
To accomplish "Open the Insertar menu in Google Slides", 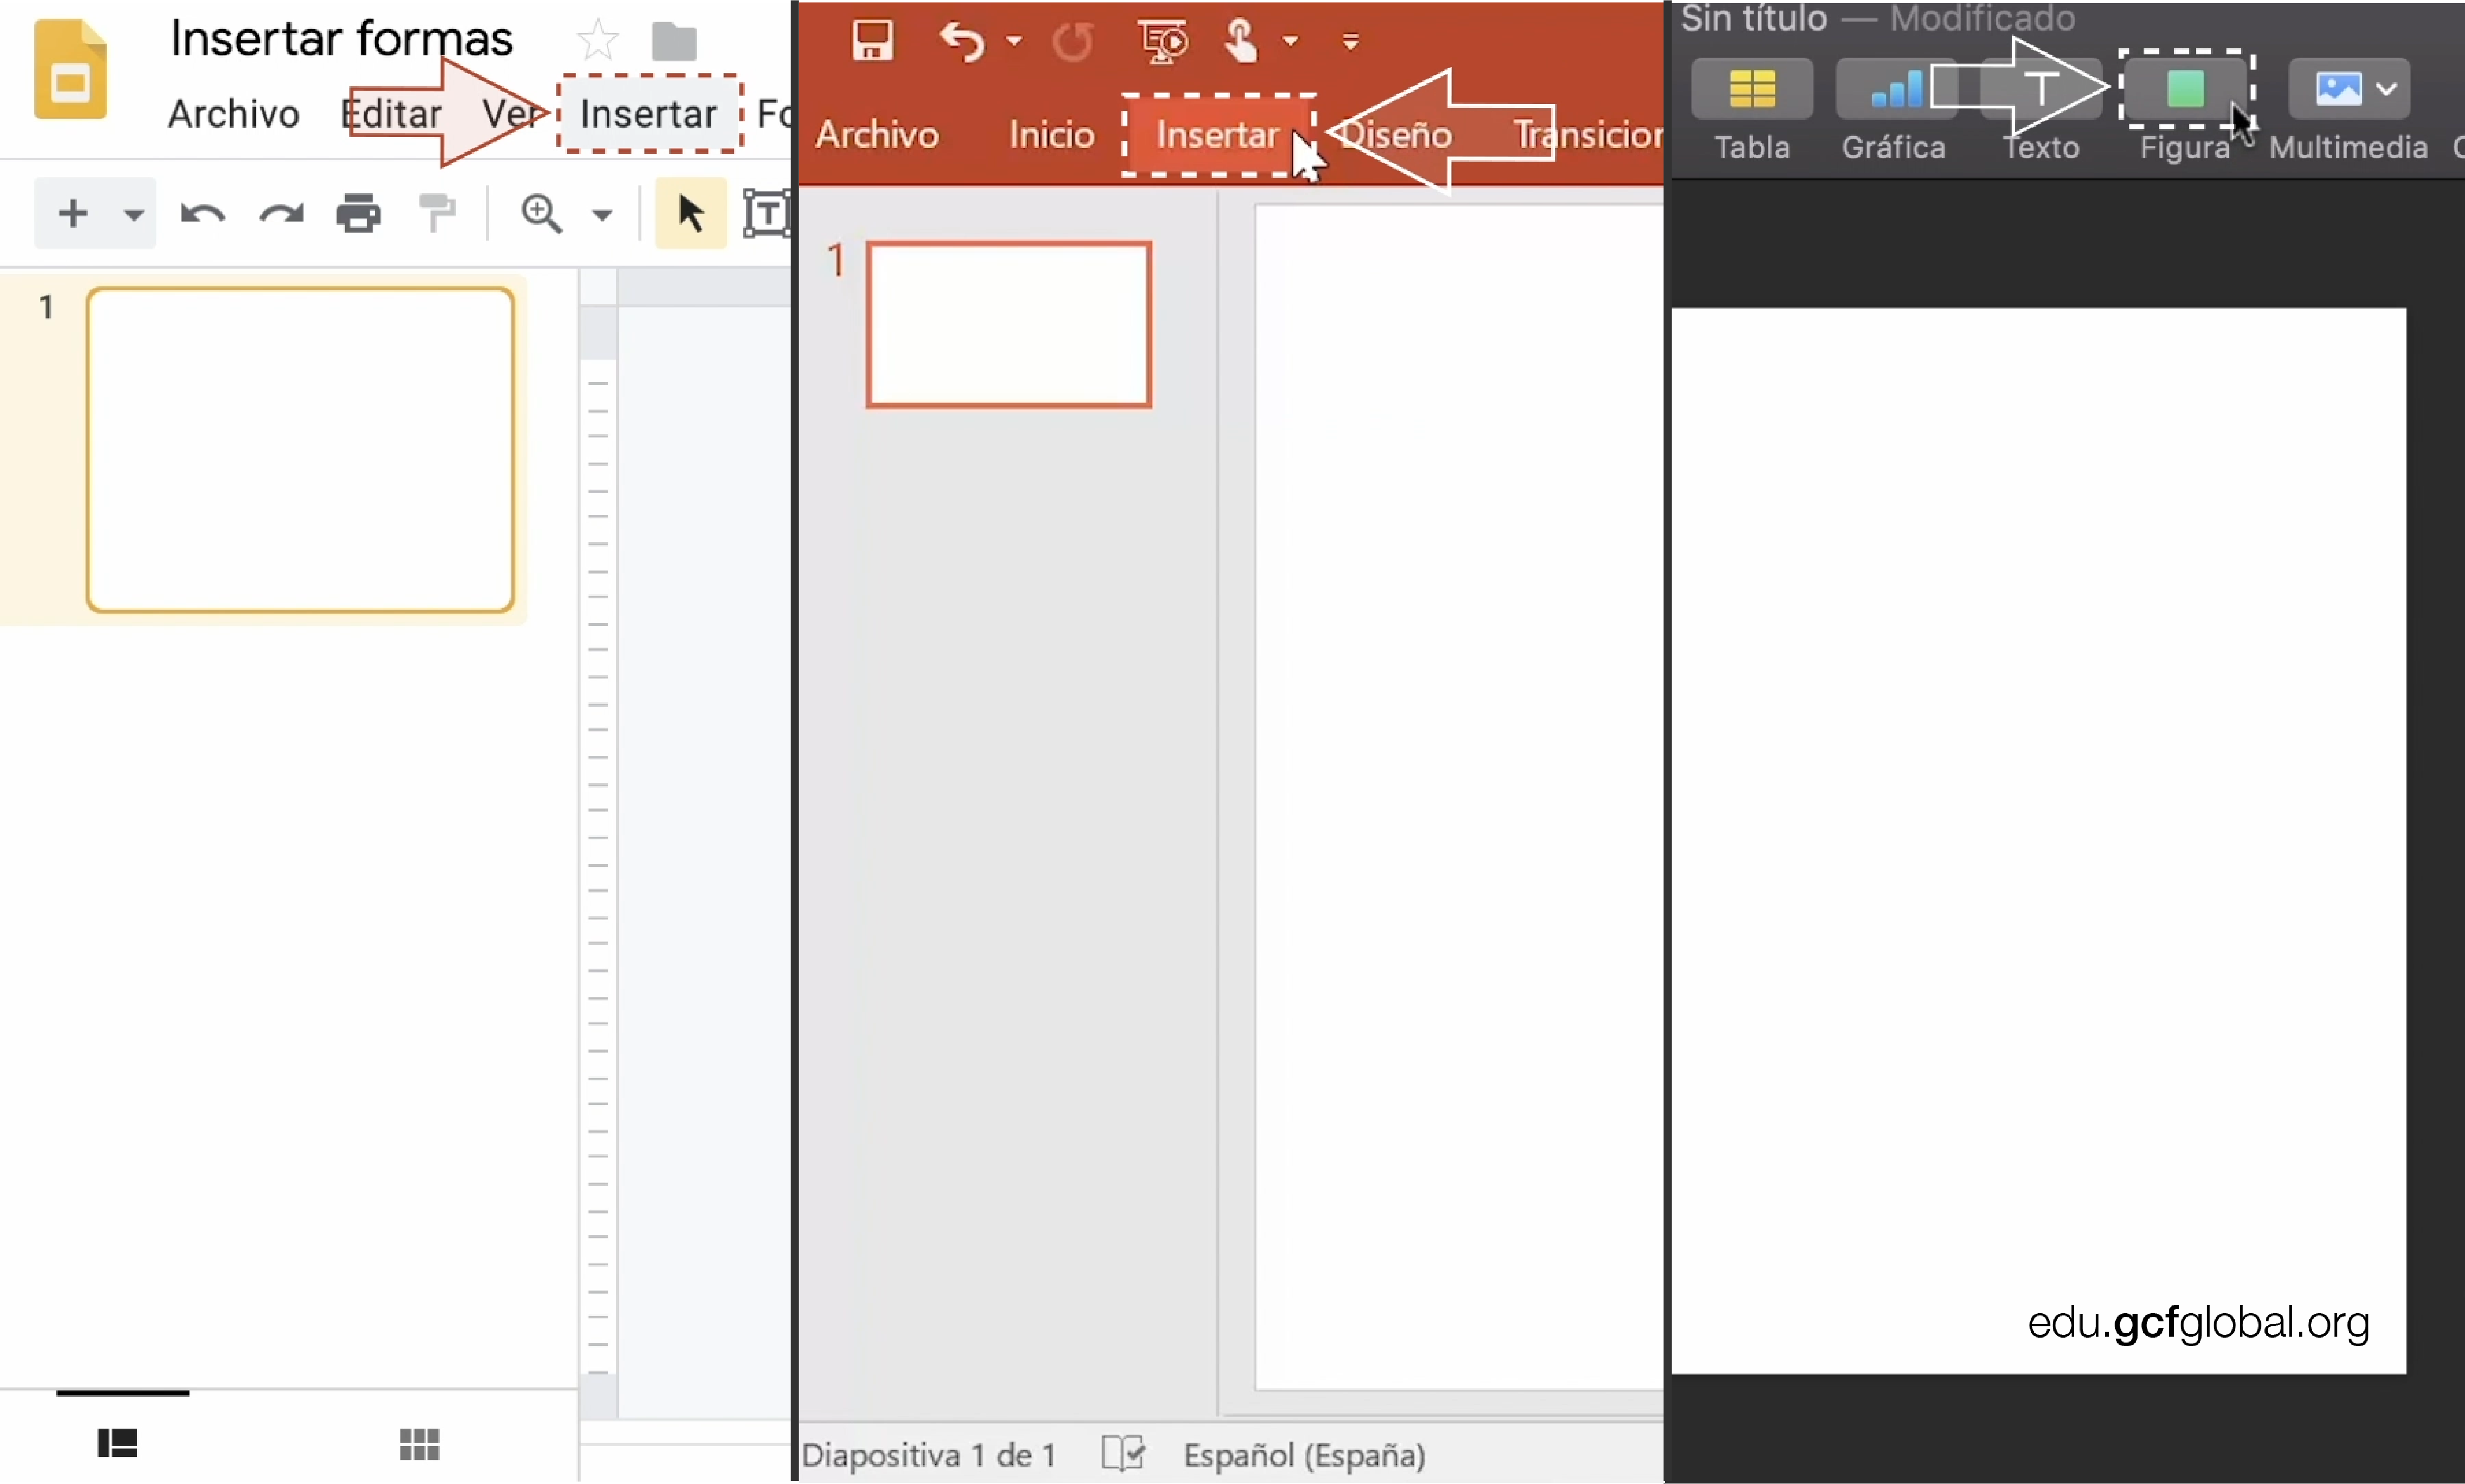I will point(648,114).
